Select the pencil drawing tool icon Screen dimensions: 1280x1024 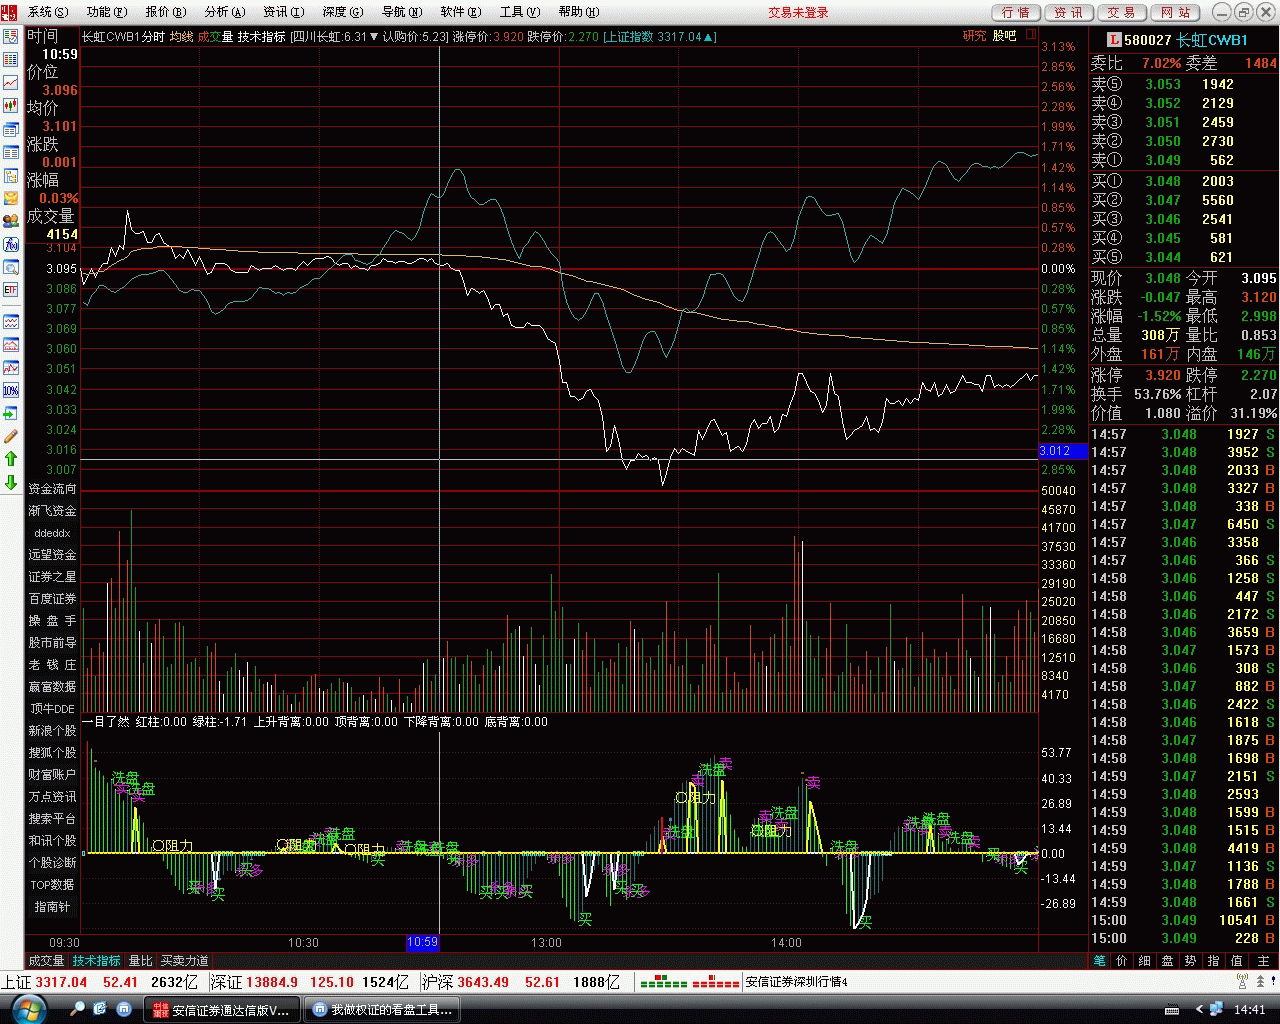coord(11,436)
